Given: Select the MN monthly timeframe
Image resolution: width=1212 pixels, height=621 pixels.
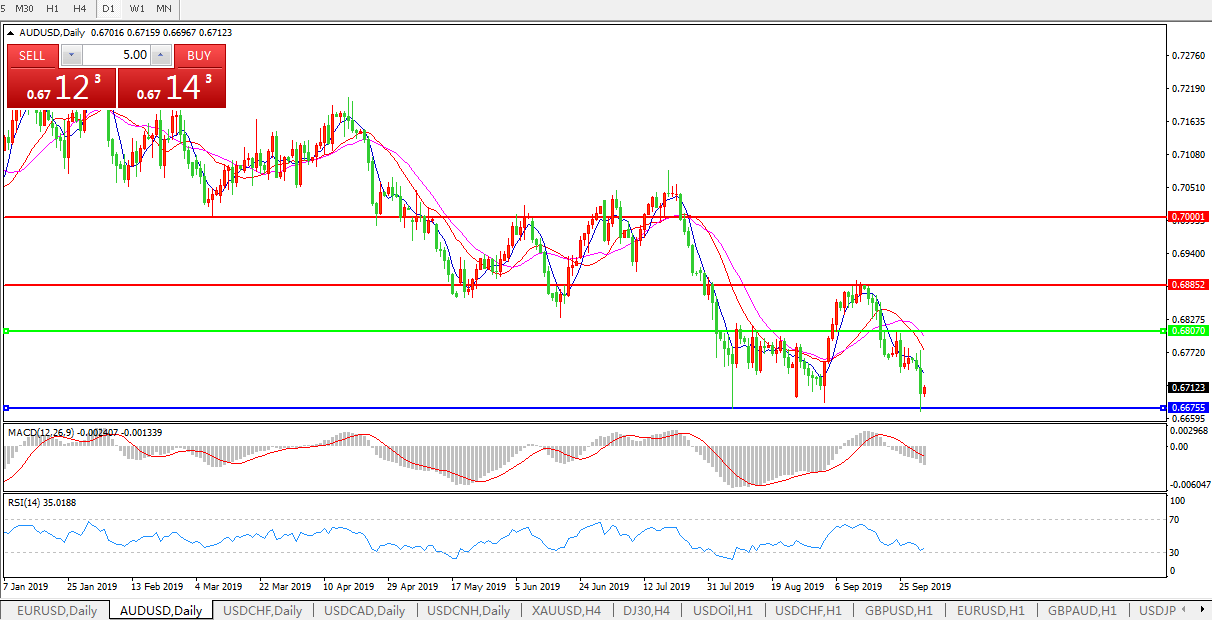Looking at the screenshot, I should pyautogui.click(x=164, y=9).
